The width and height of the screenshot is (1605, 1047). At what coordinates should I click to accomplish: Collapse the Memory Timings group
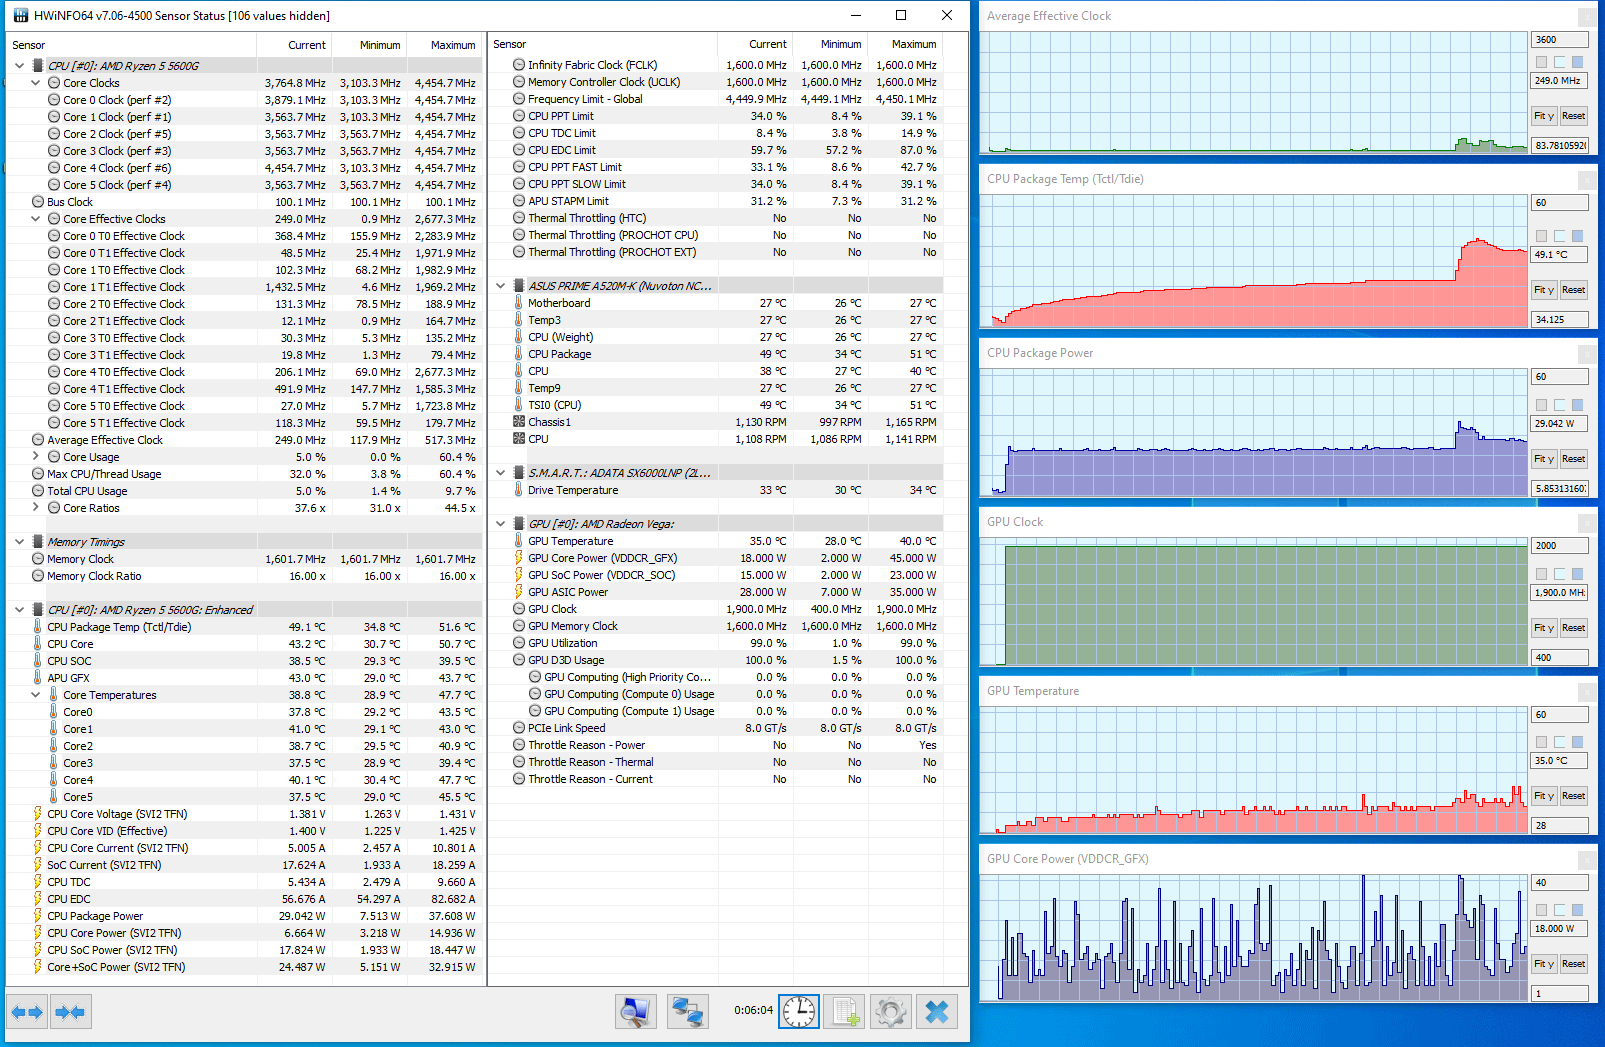(20, 542)
